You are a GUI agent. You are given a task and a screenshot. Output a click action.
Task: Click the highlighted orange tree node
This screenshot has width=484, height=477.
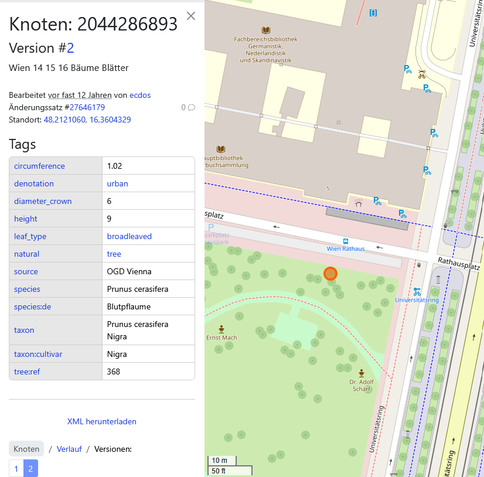tap(330, 274)
